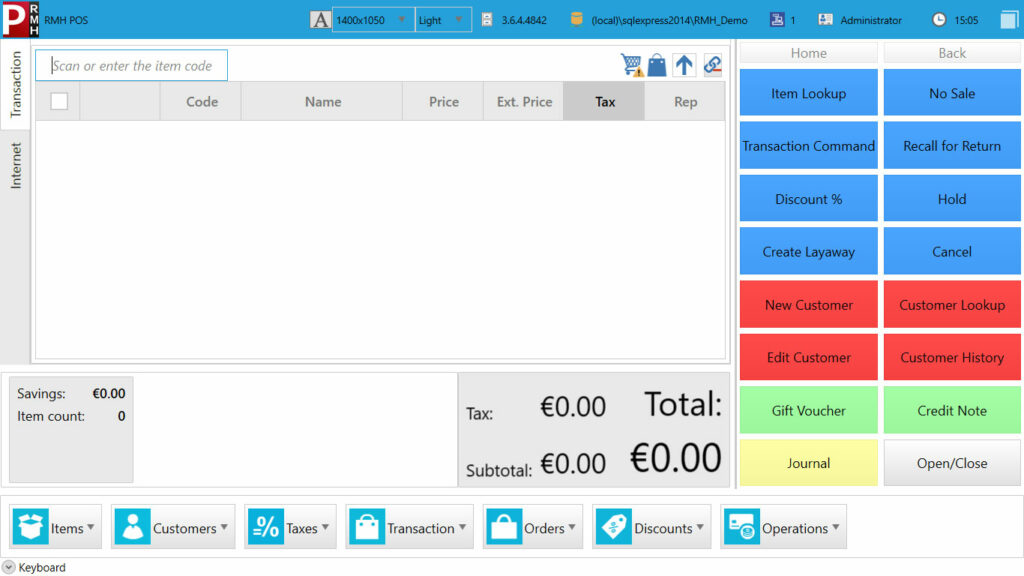Open Customer History
Viewport: 1024px width, 576px height.
[952, 357]
